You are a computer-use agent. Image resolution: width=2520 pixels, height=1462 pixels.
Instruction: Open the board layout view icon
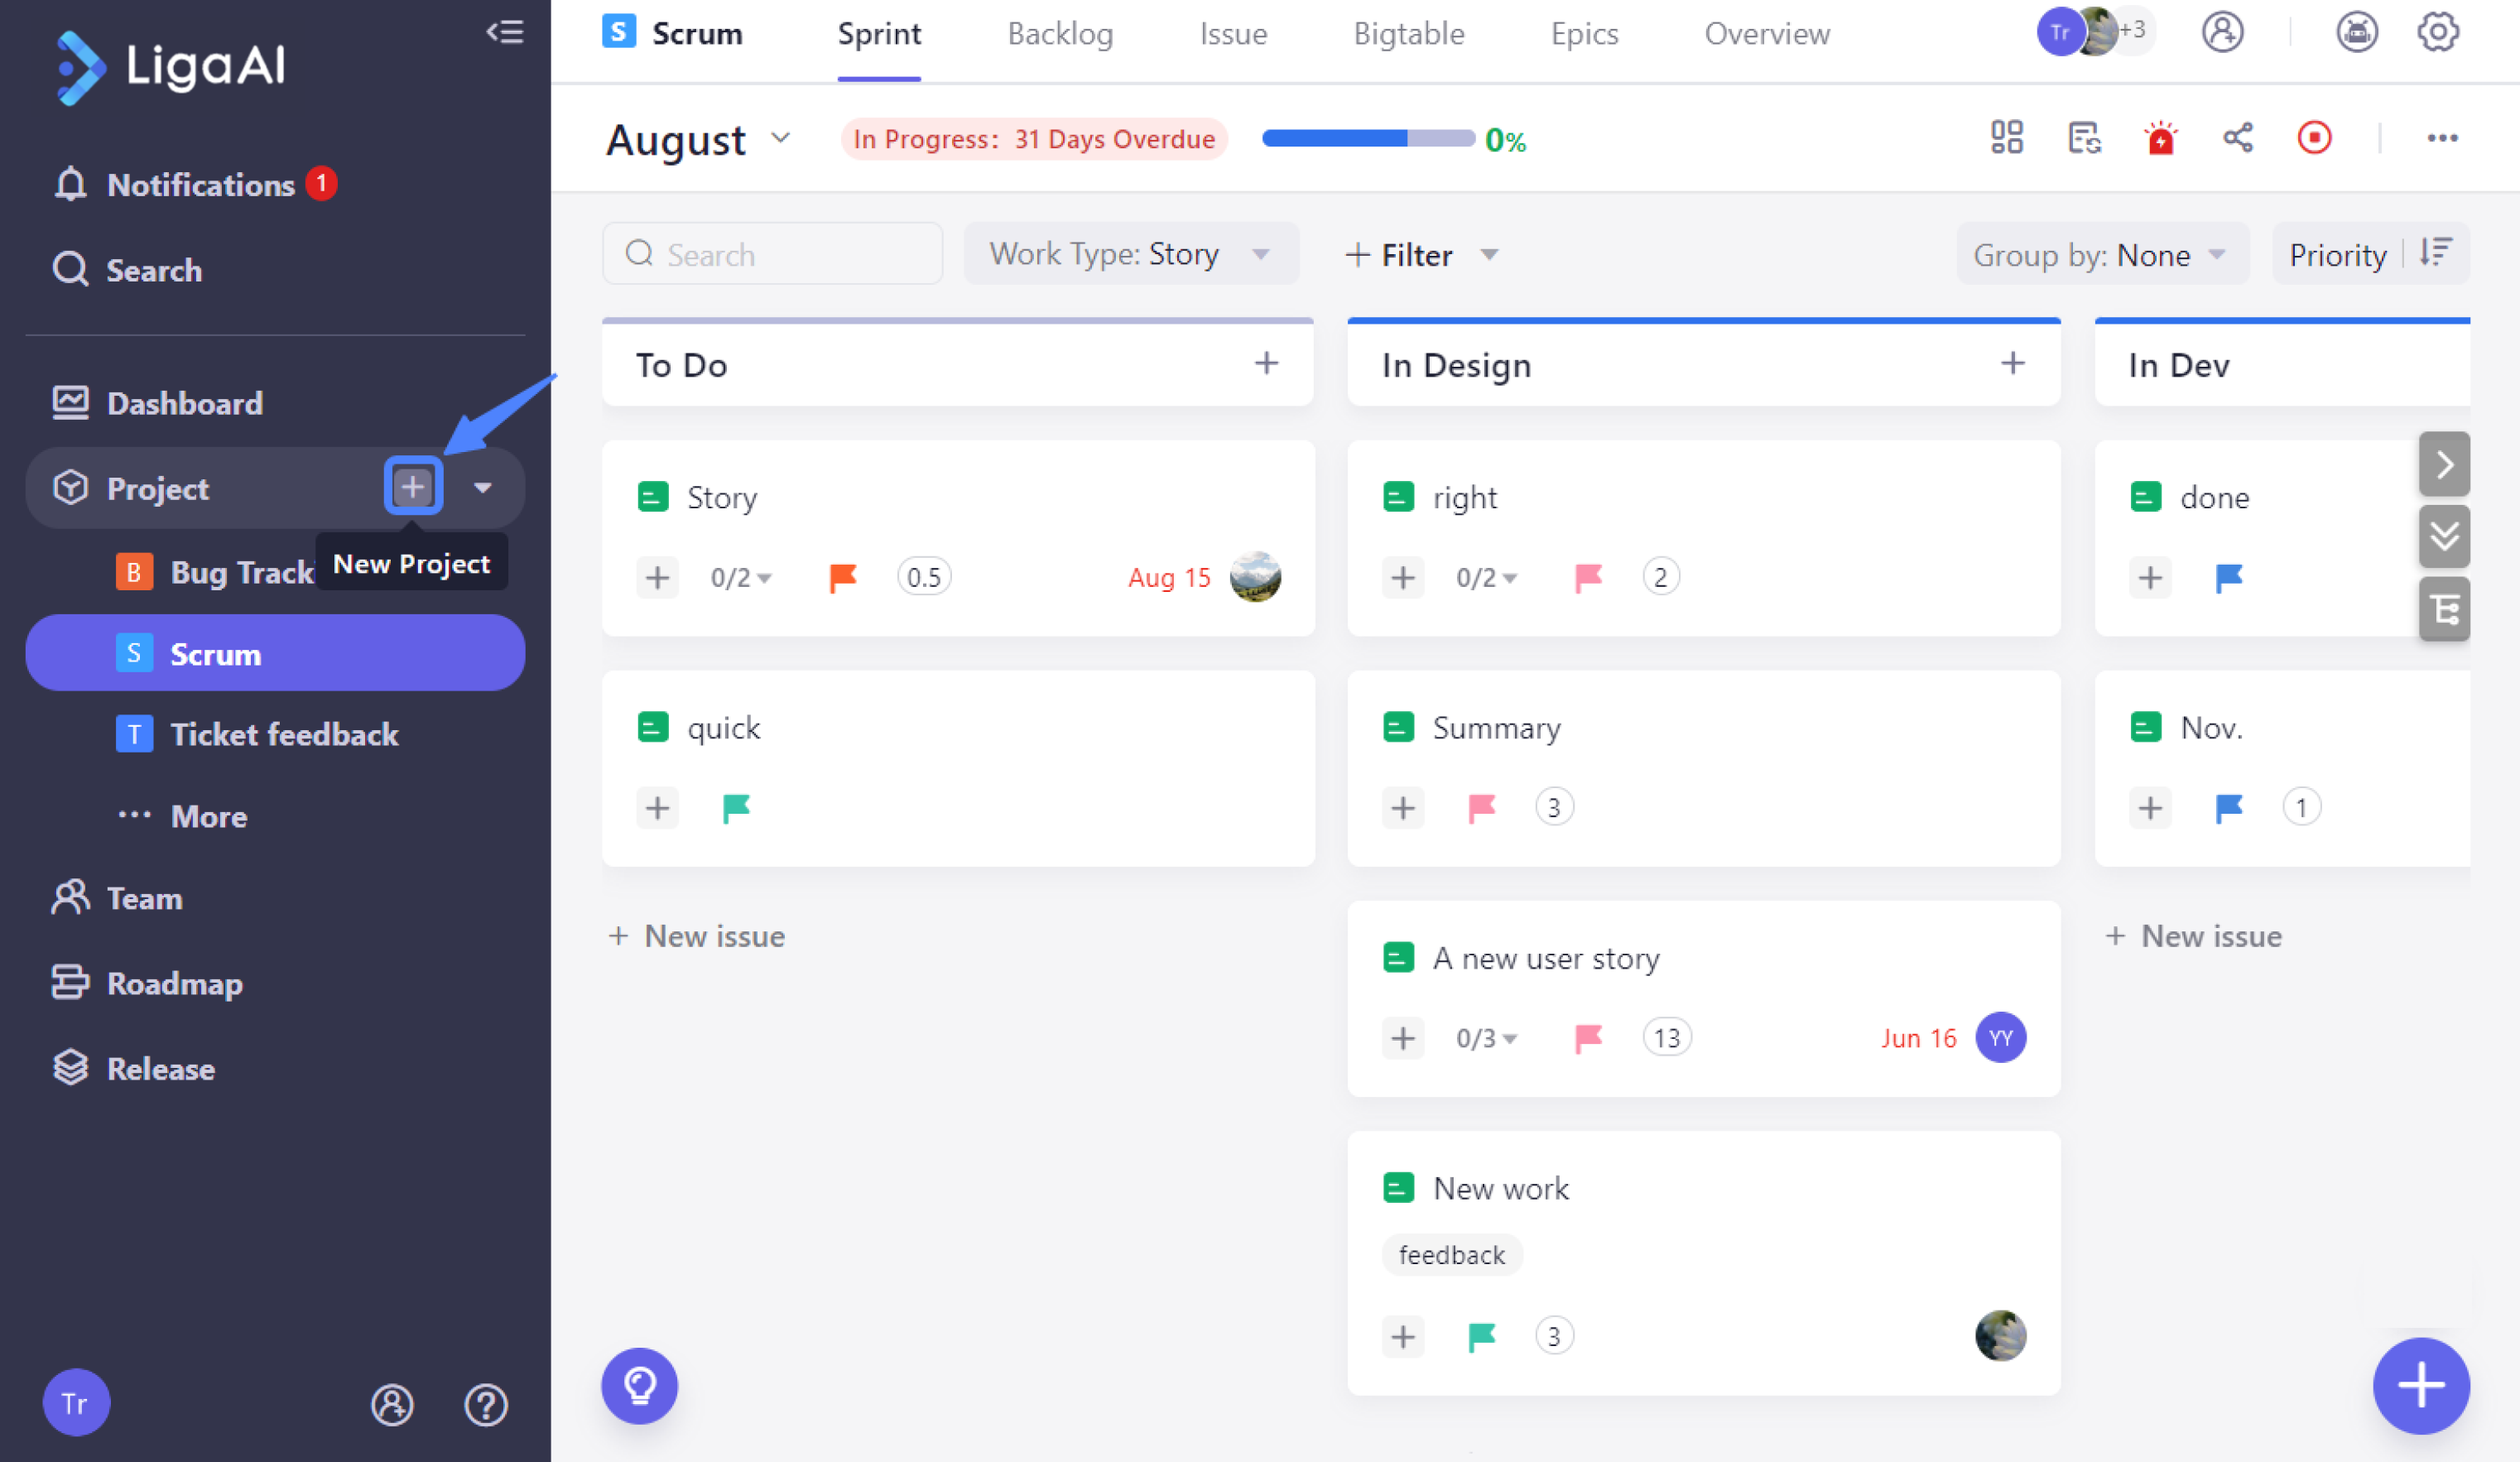(2006, 138)
